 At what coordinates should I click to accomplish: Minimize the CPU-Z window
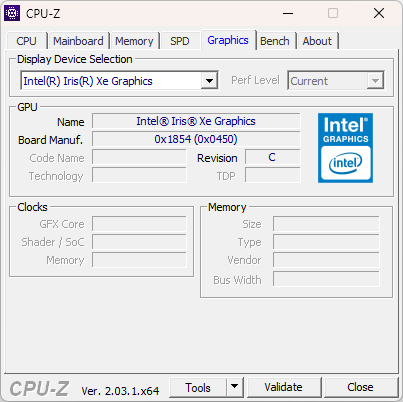(288, 13)
